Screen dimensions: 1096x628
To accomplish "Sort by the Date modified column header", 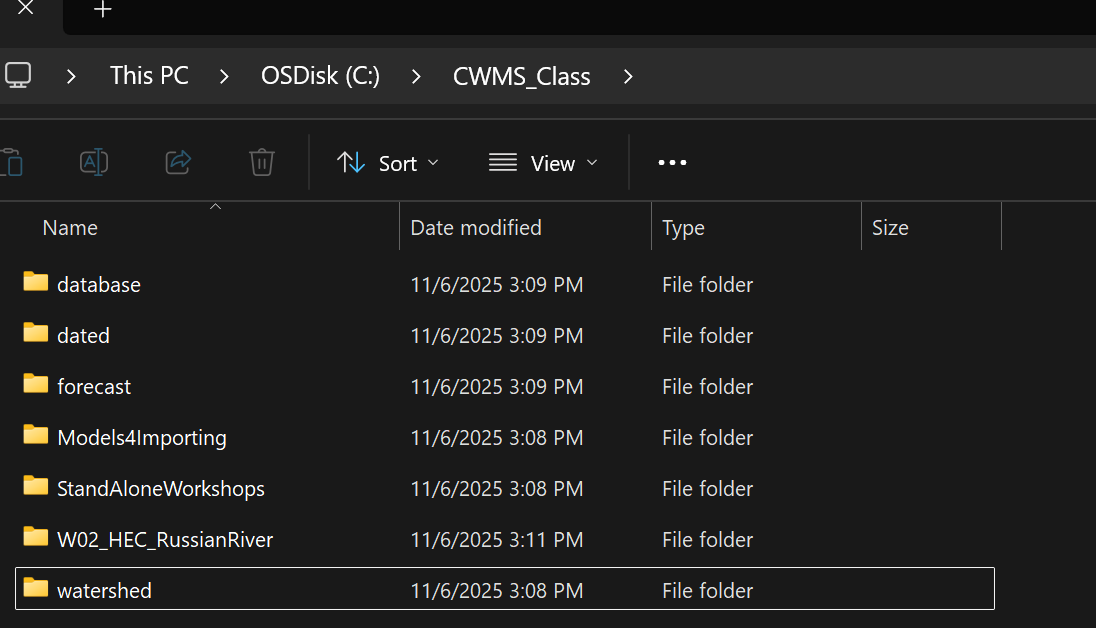I will pos(476,228).
